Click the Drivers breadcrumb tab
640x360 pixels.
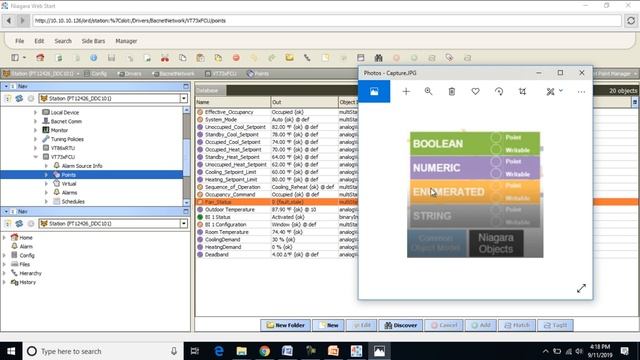130,73
